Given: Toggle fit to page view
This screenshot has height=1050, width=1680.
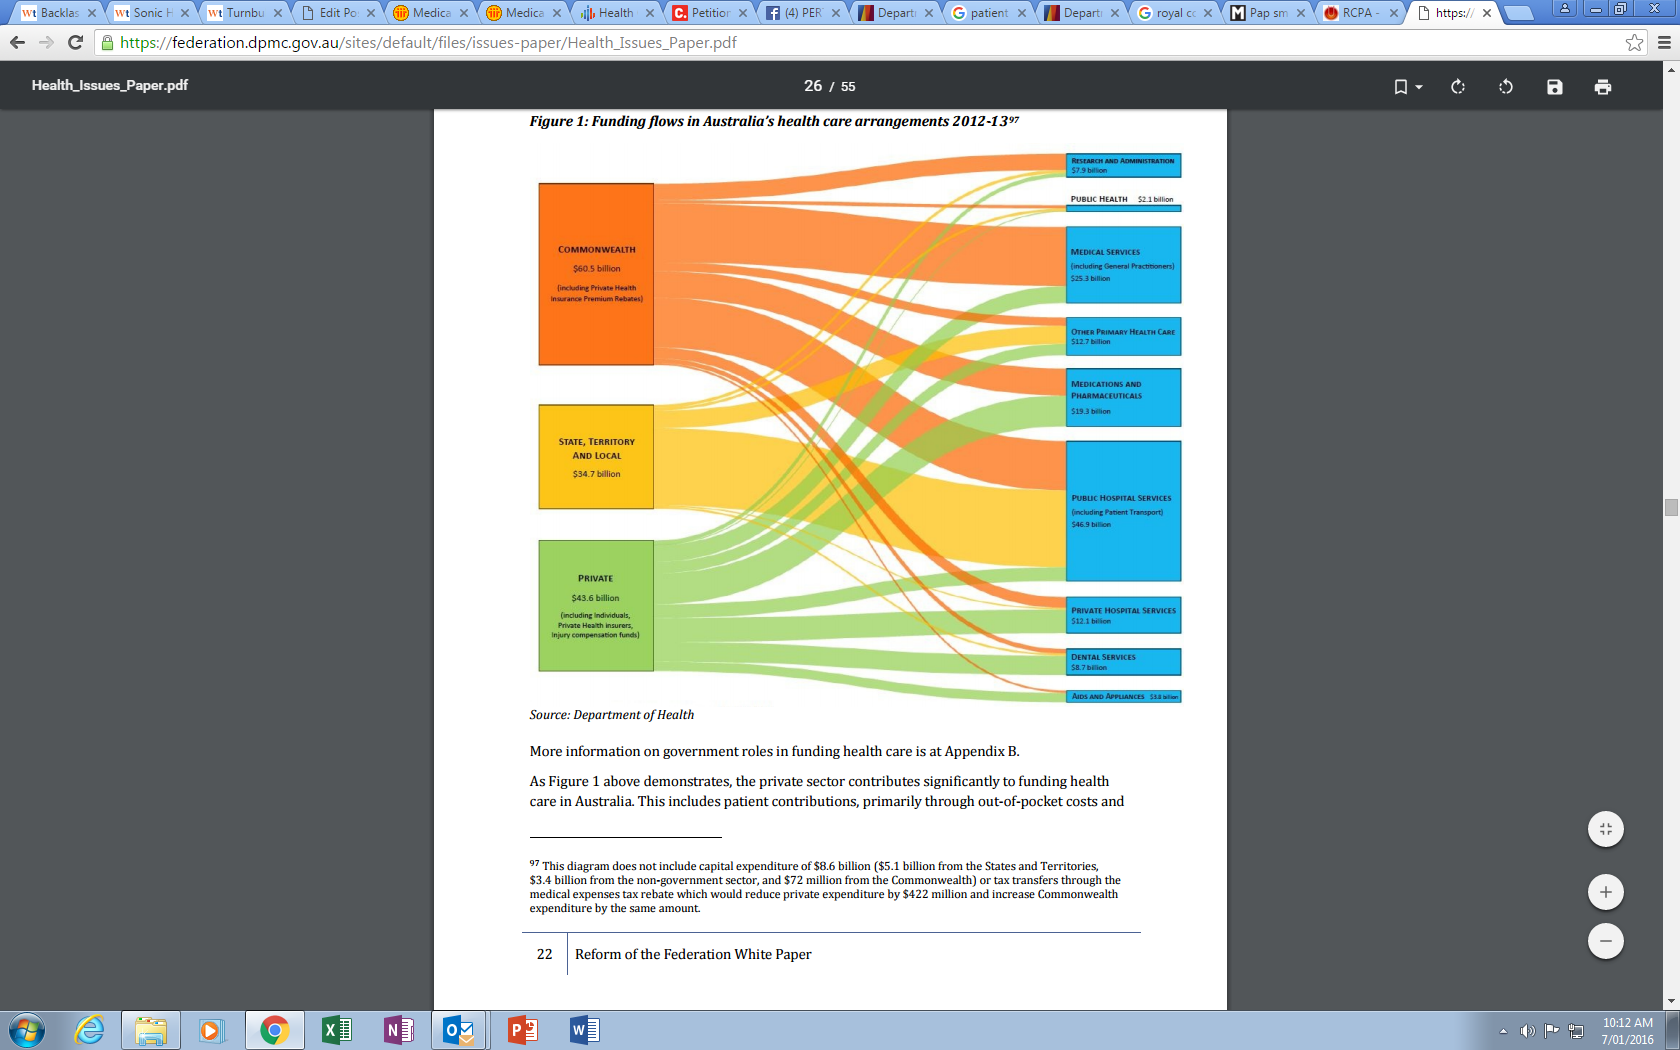Looking at the screenshot, I should click(x=1605, y=829).
